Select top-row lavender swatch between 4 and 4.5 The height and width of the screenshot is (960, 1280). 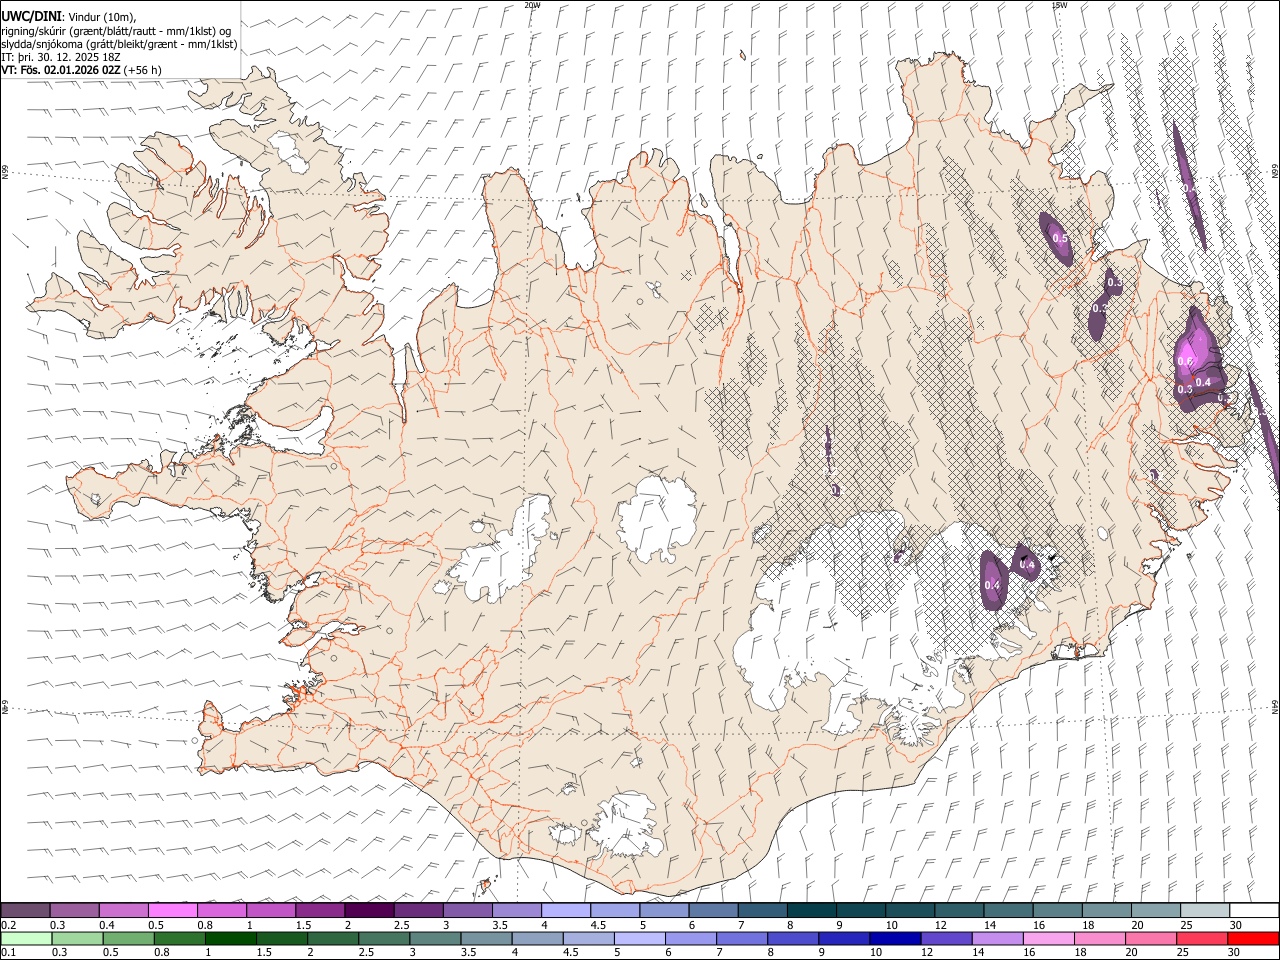click(x=566, y=910)
